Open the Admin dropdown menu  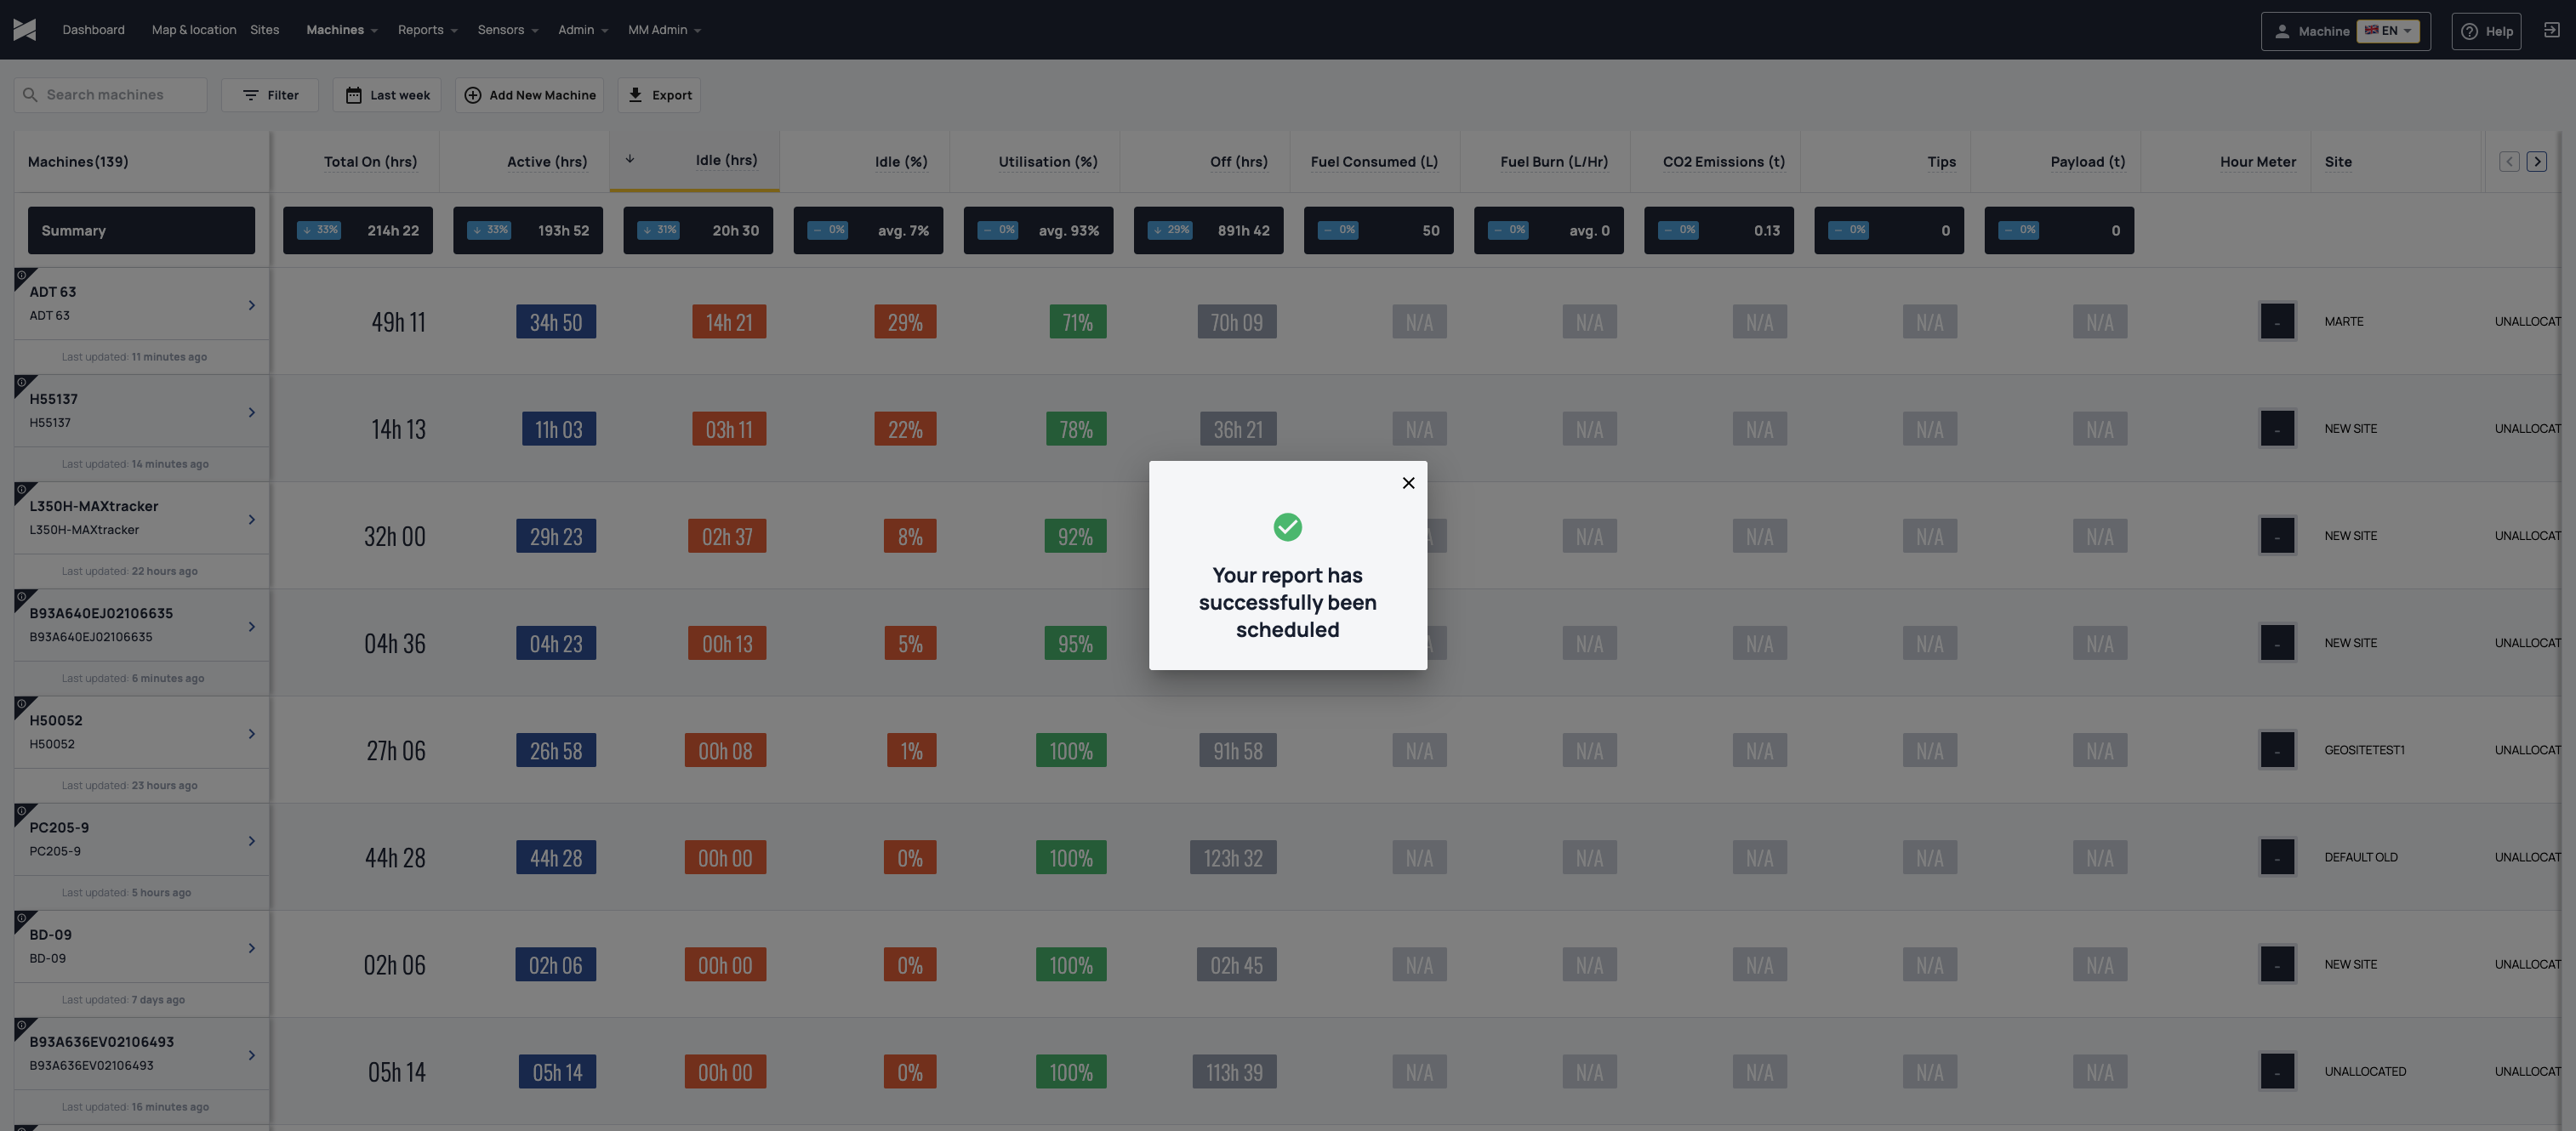point(583,30)
